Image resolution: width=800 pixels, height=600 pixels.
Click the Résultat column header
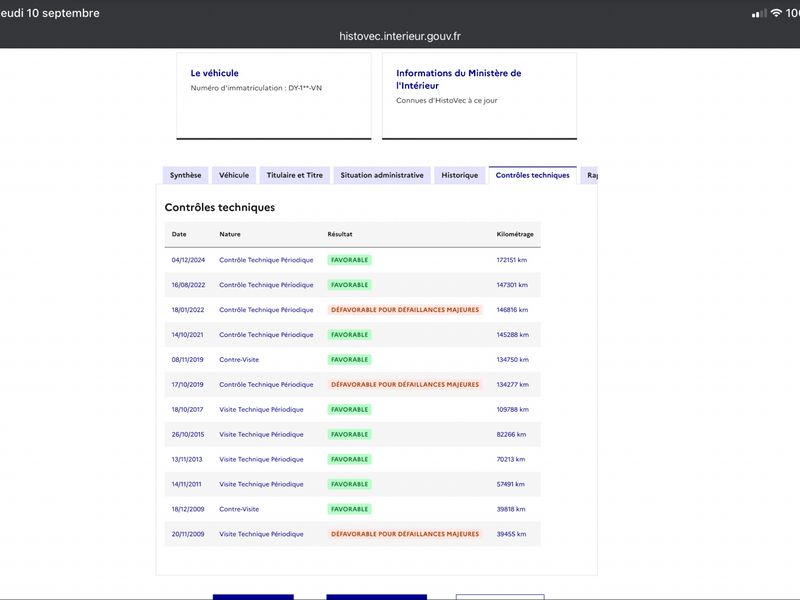tap(340, 234)
